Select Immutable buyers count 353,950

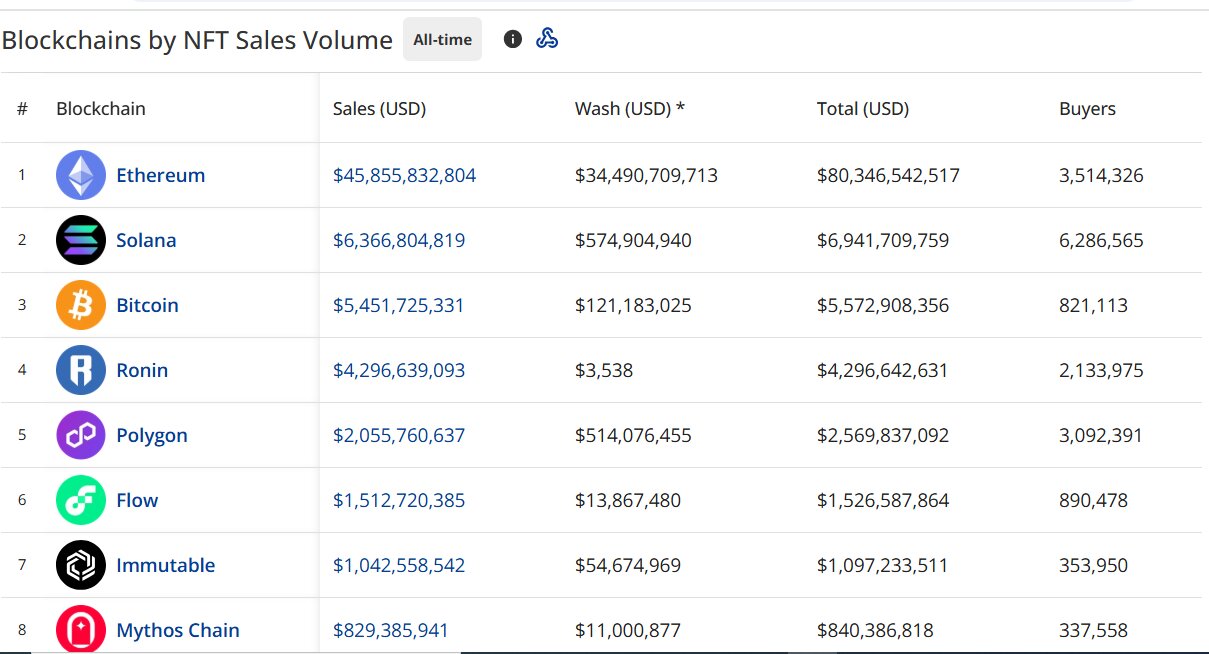pyautogui.click(x=1093, y=565)
